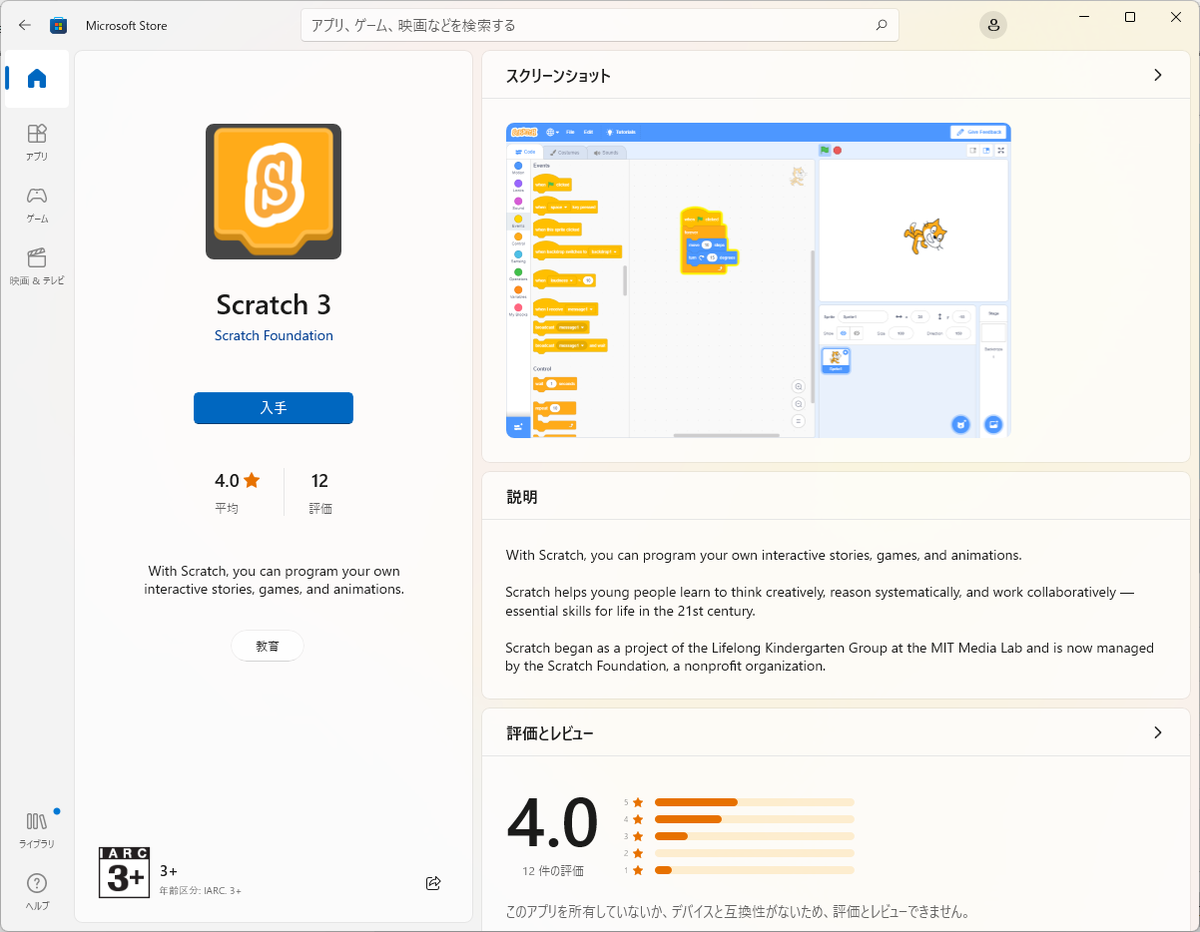Click the search box for apps

coord(600,25)
